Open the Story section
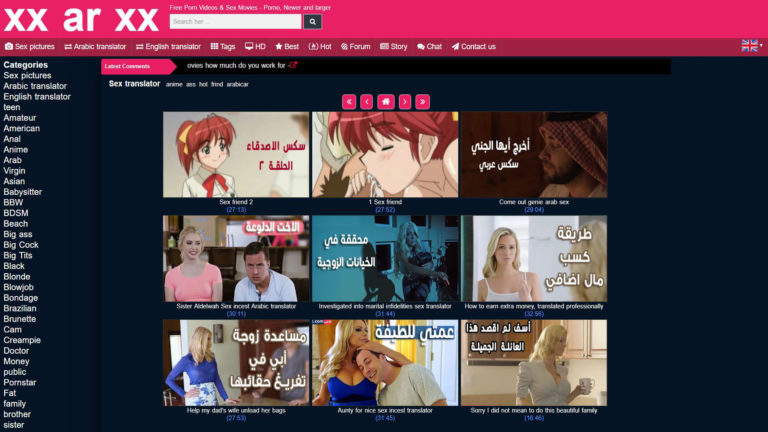Screen dimensions: 768x432 tap(393, 46)
